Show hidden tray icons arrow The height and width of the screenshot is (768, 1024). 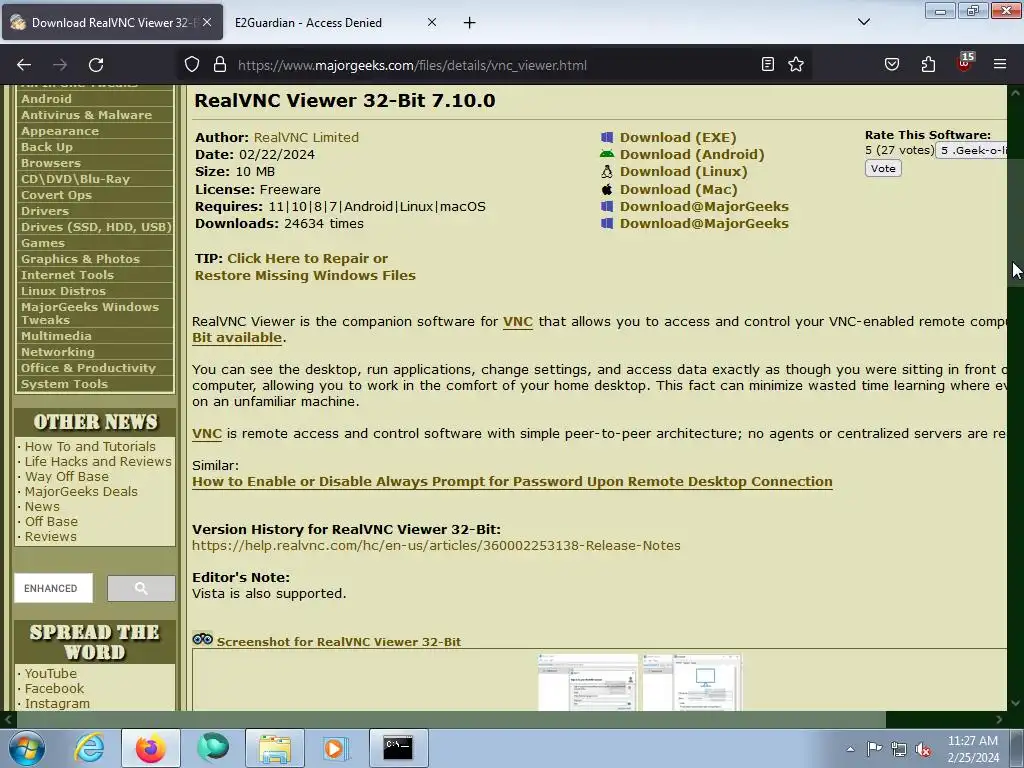[x=850, y=749]
